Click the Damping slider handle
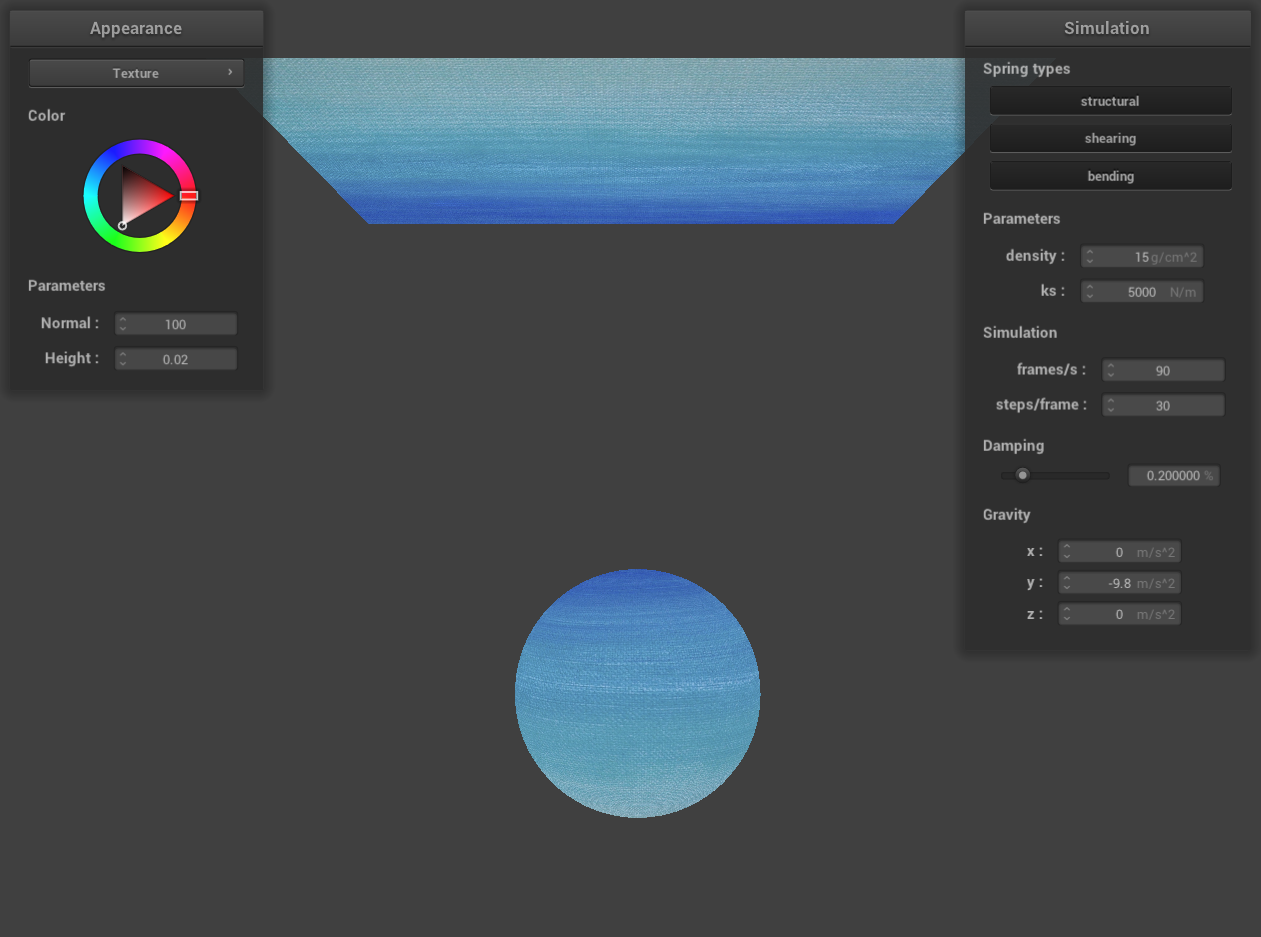 [1022, 475]
